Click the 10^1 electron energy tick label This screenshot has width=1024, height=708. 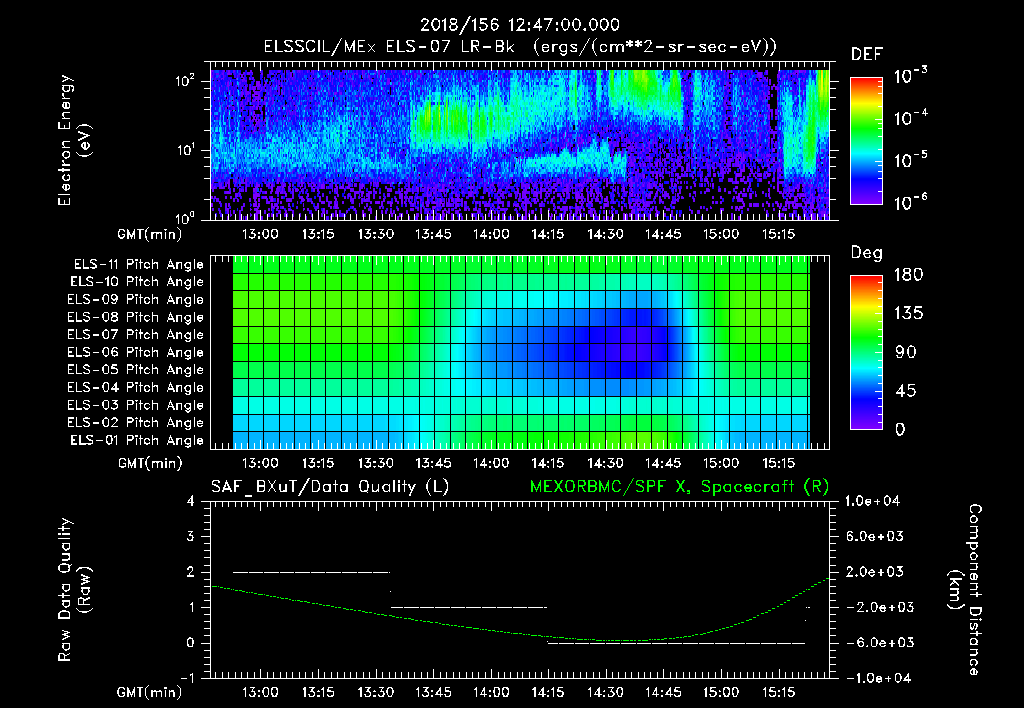tap(185, 150)
